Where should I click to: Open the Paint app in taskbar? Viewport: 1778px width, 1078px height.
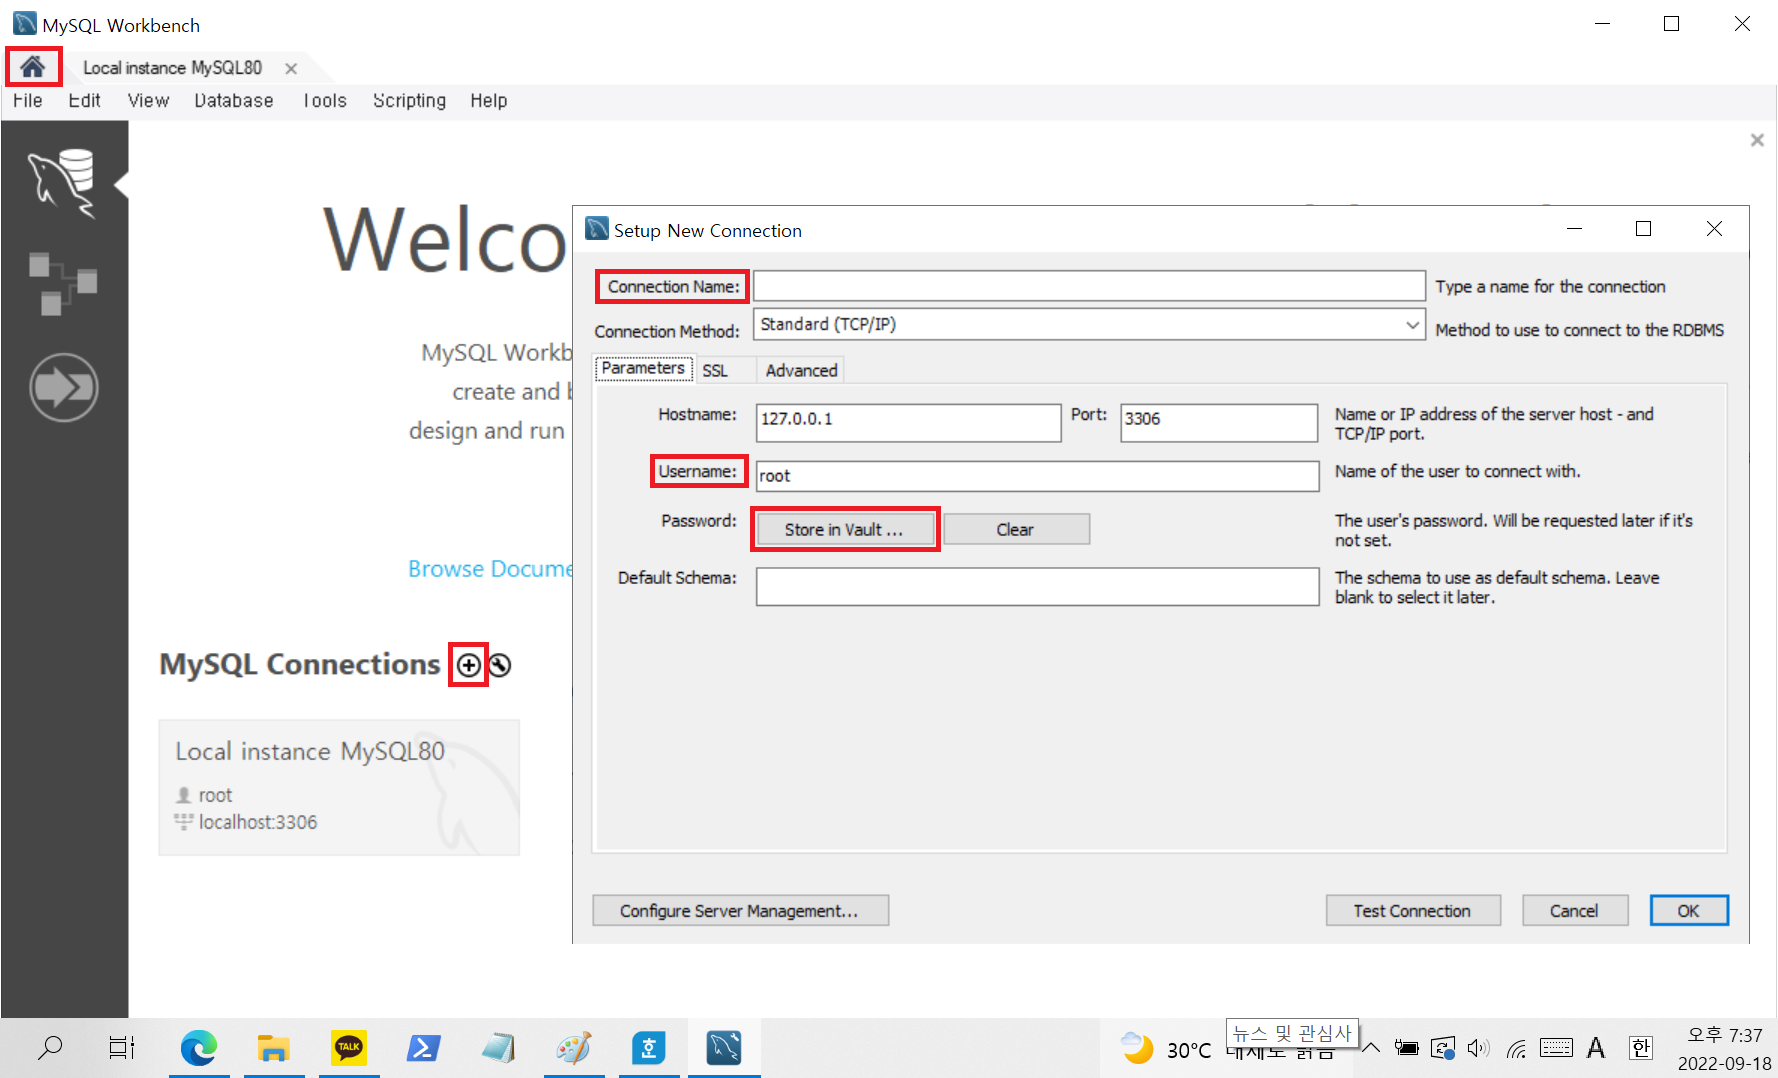573,1048
